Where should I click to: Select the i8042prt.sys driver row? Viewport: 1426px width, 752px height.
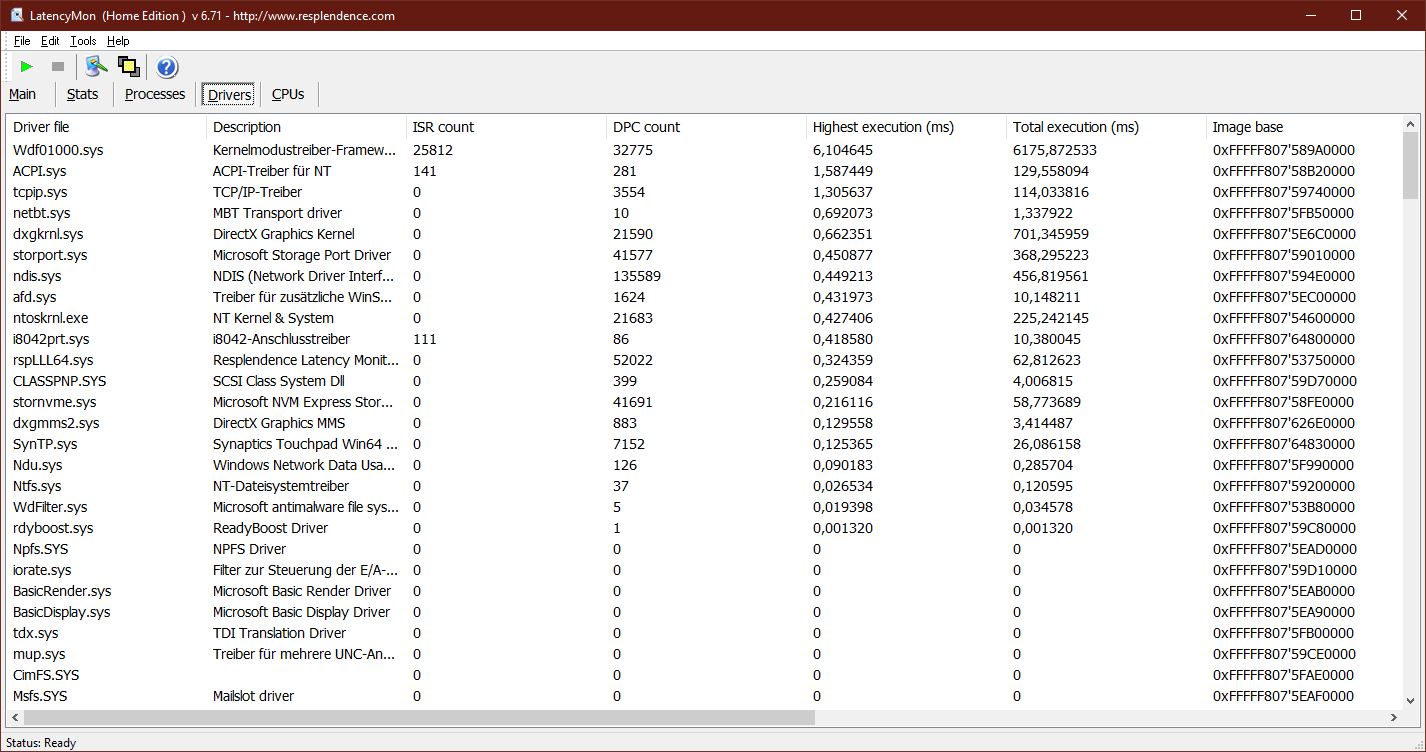click(x=704, y=339)
